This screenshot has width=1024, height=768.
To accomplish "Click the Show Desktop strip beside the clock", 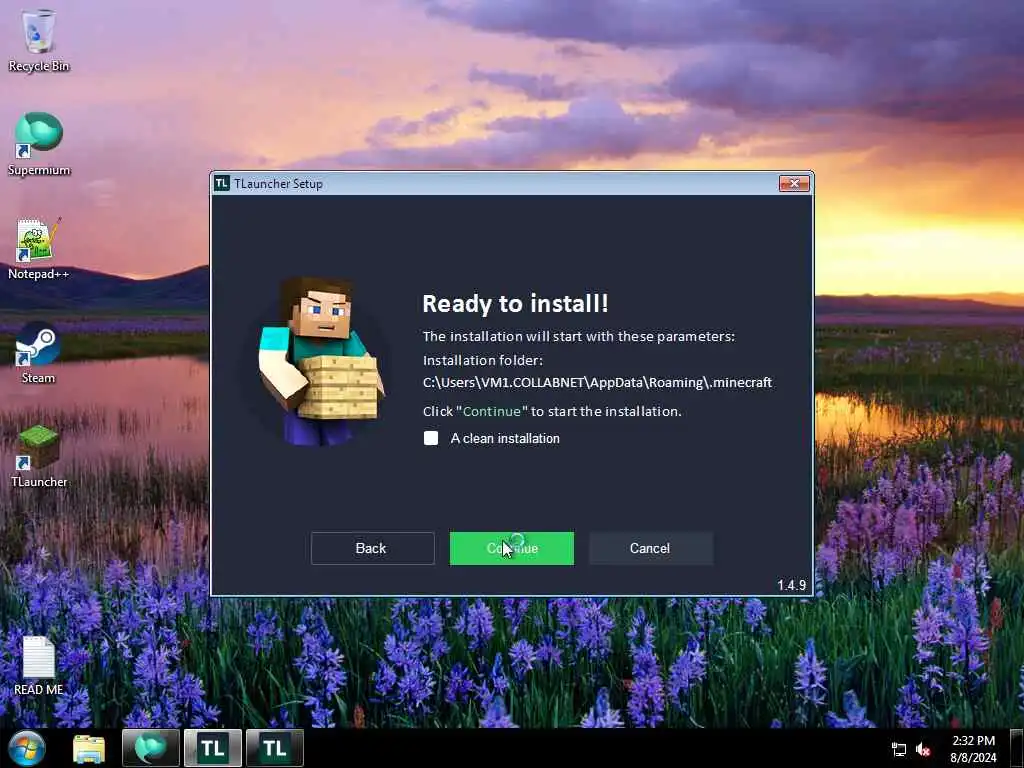I will (1017, 748).
